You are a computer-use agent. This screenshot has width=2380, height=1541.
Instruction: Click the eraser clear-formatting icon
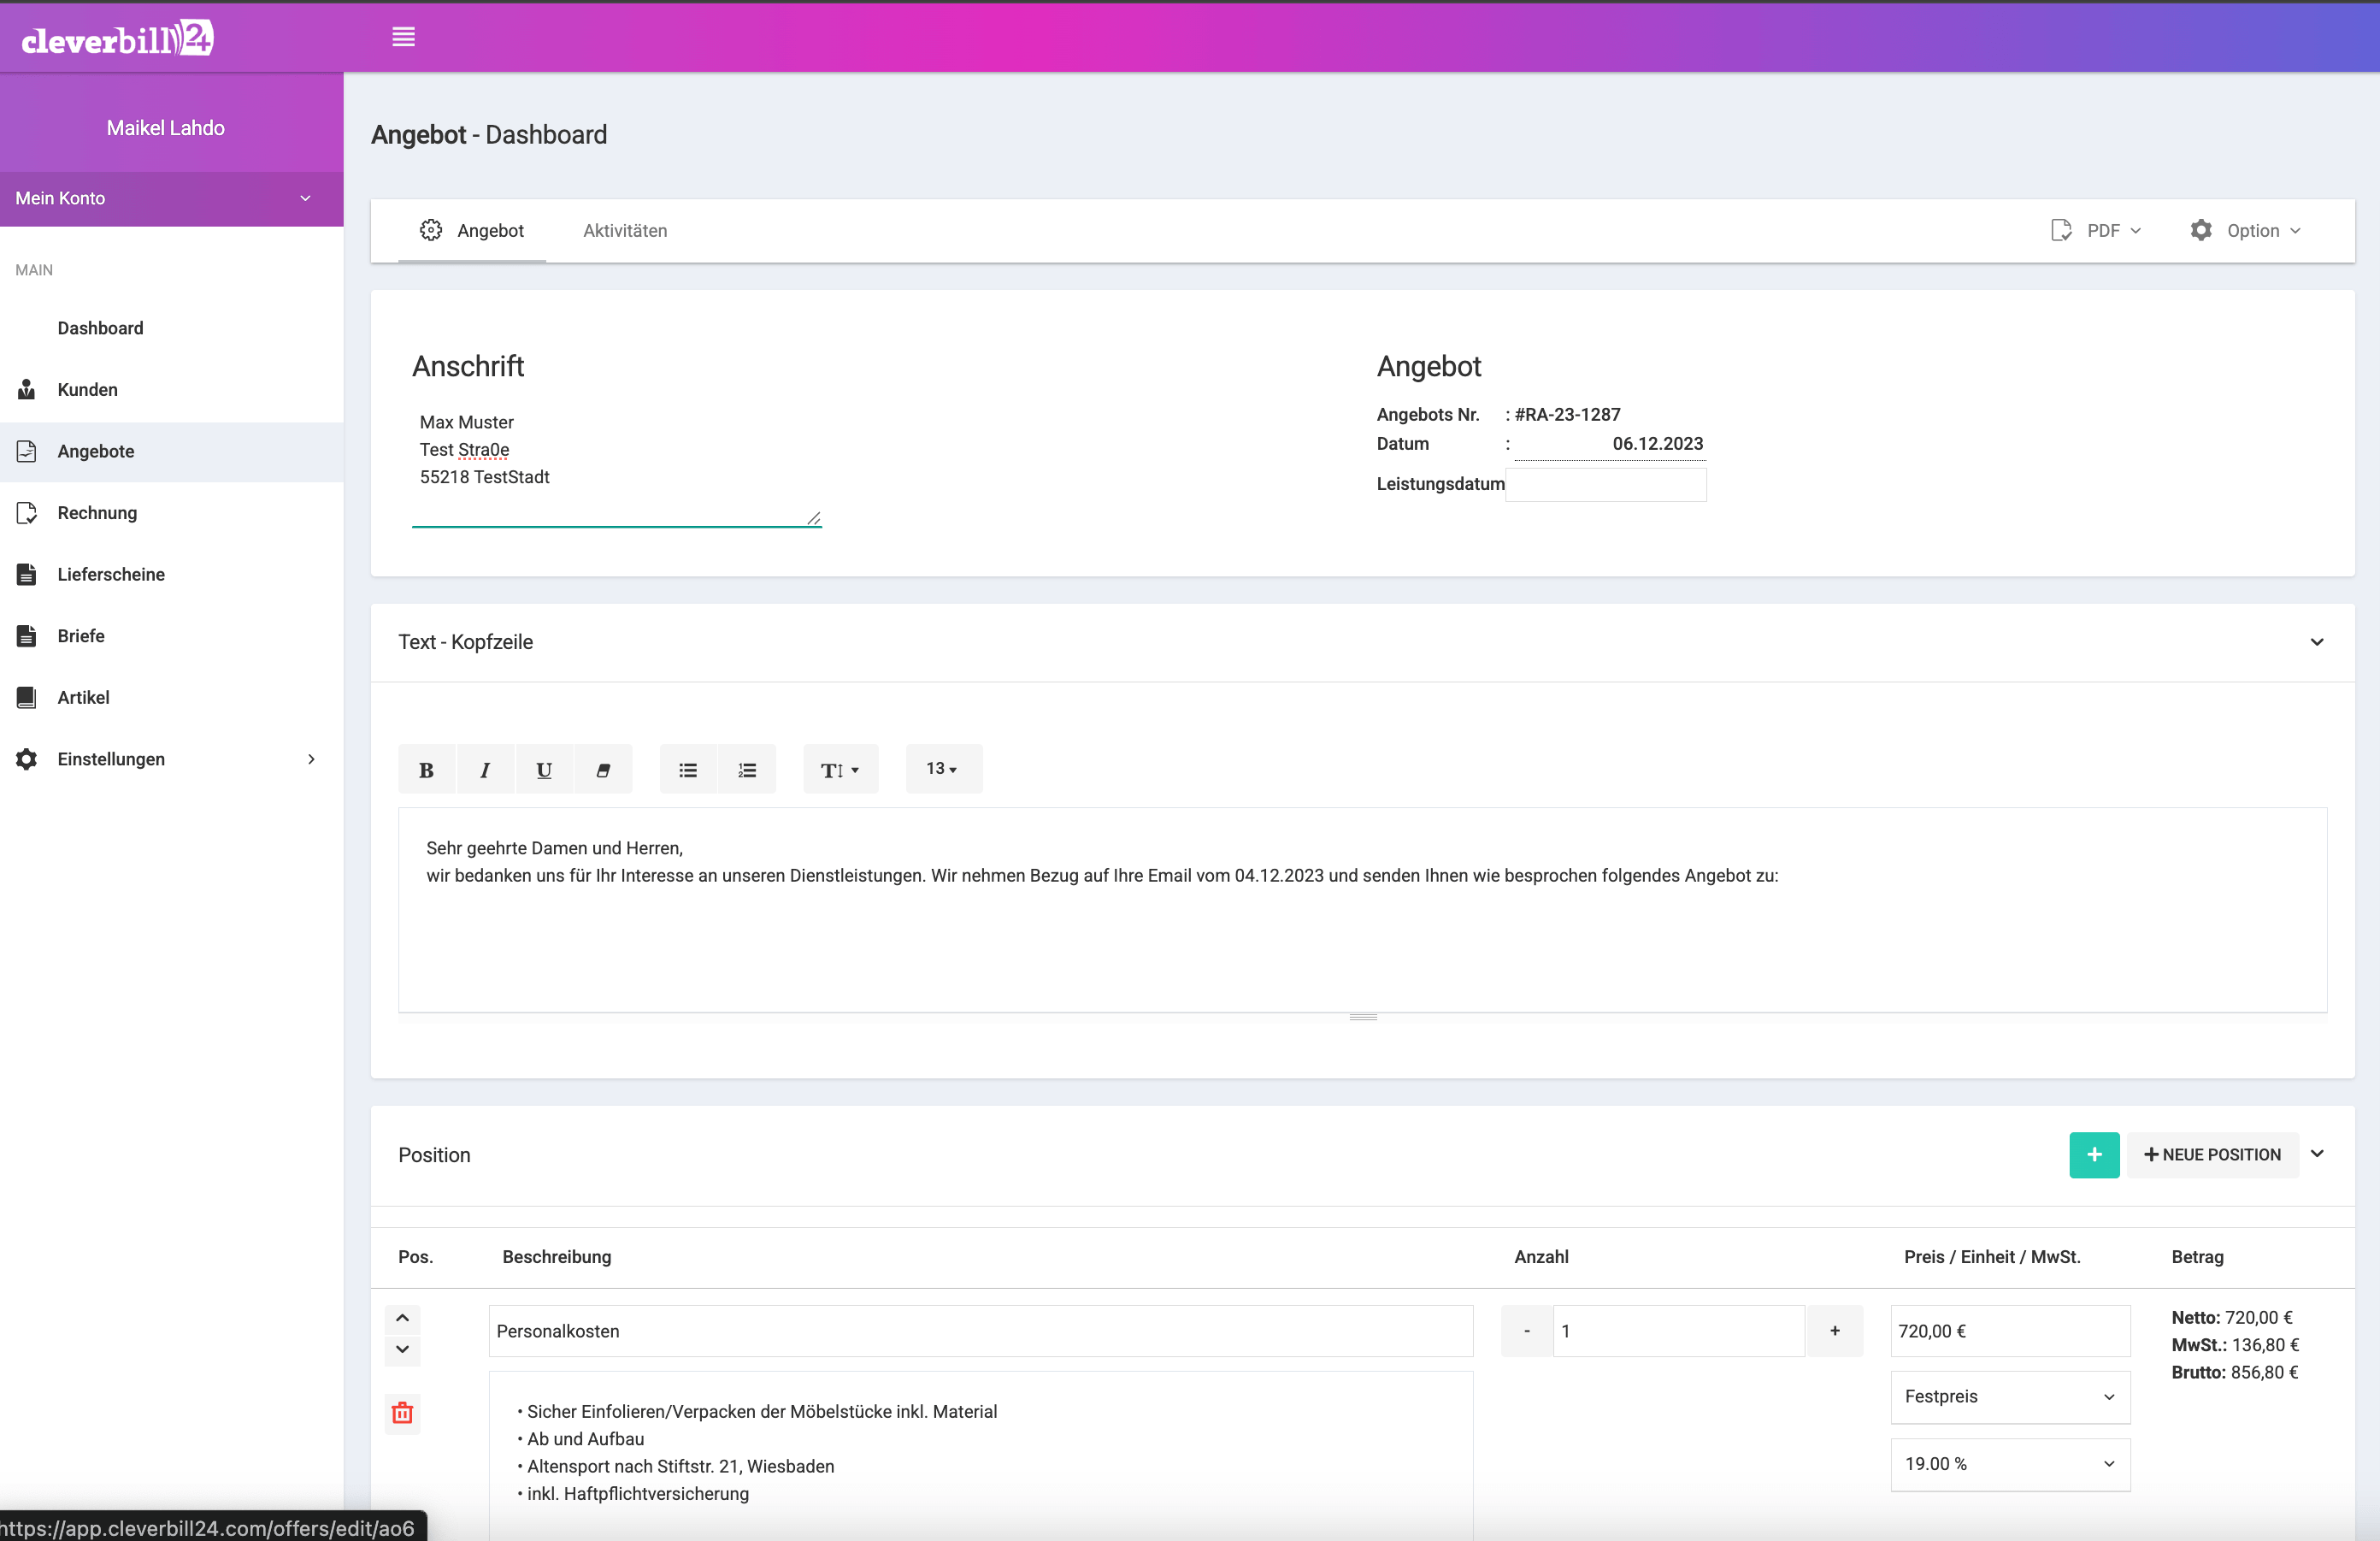603,769
